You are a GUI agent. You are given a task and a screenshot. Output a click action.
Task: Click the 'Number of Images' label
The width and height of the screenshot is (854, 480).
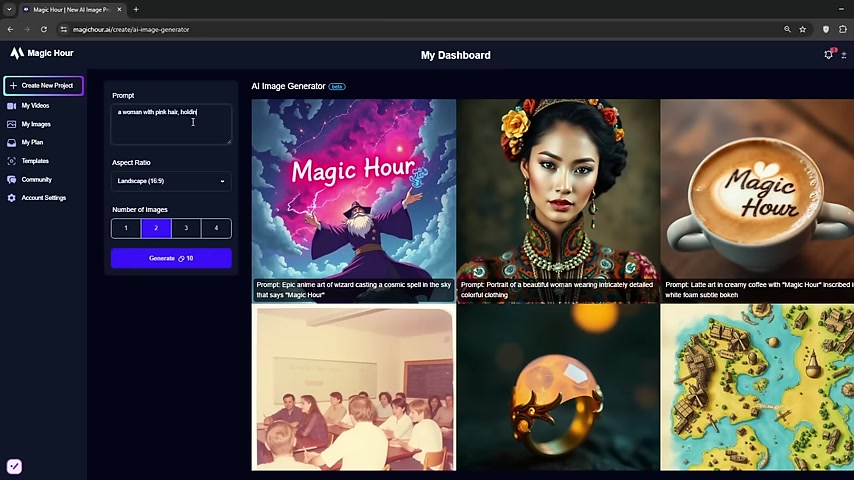[x=139, y=210]
